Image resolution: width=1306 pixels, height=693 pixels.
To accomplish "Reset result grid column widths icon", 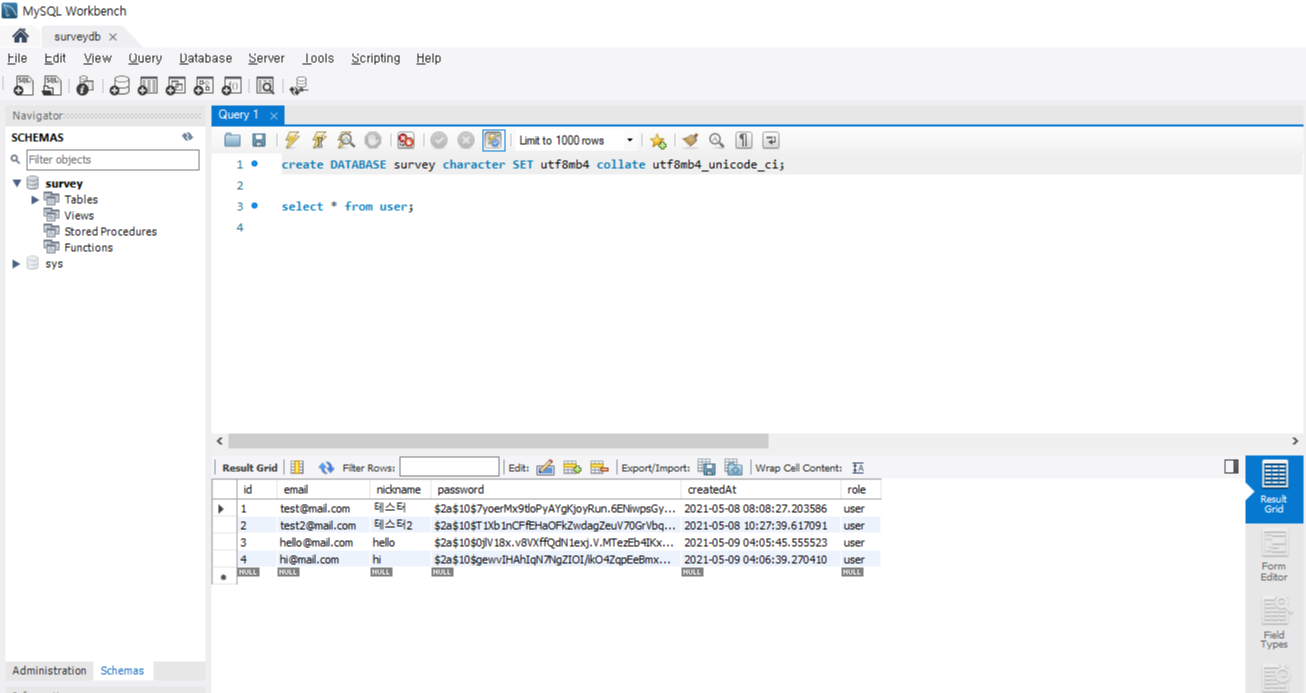I will 297,467.
